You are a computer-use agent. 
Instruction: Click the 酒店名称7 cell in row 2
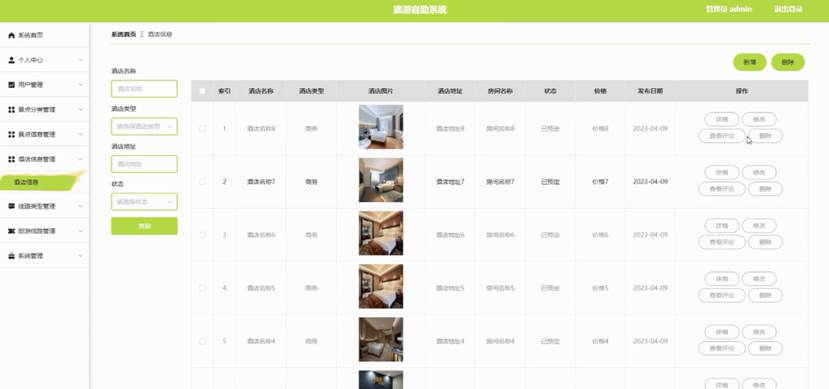261,181
